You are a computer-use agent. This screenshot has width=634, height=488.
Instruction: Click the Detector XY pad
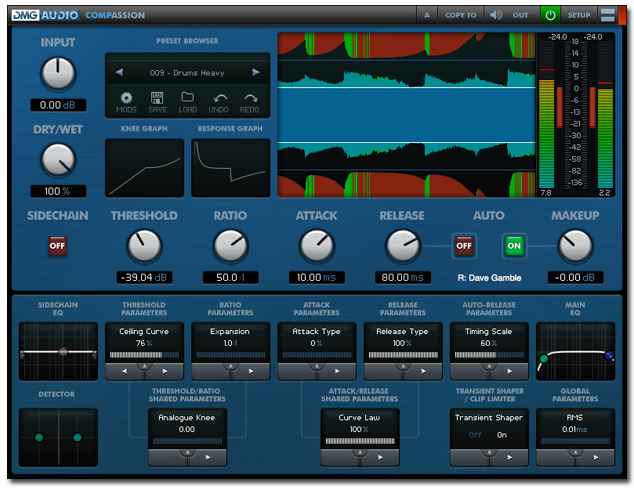click(x=58, y=437)
